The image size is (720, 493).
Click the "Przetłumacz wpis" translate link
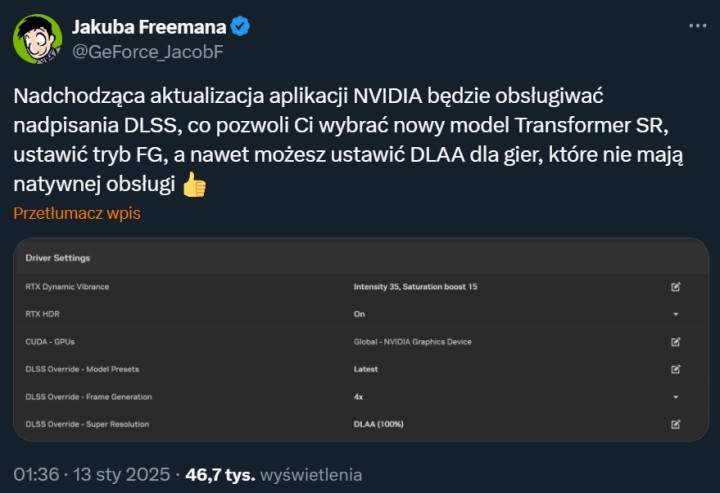pyautogui.click(x=77, y=213)
